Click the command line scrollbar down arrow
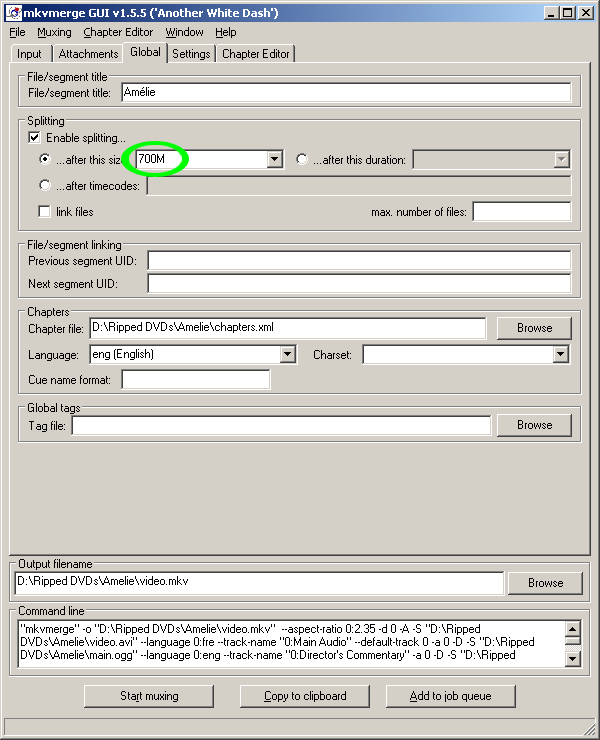This screenshot has width=600, height=740. pos(573,658)
